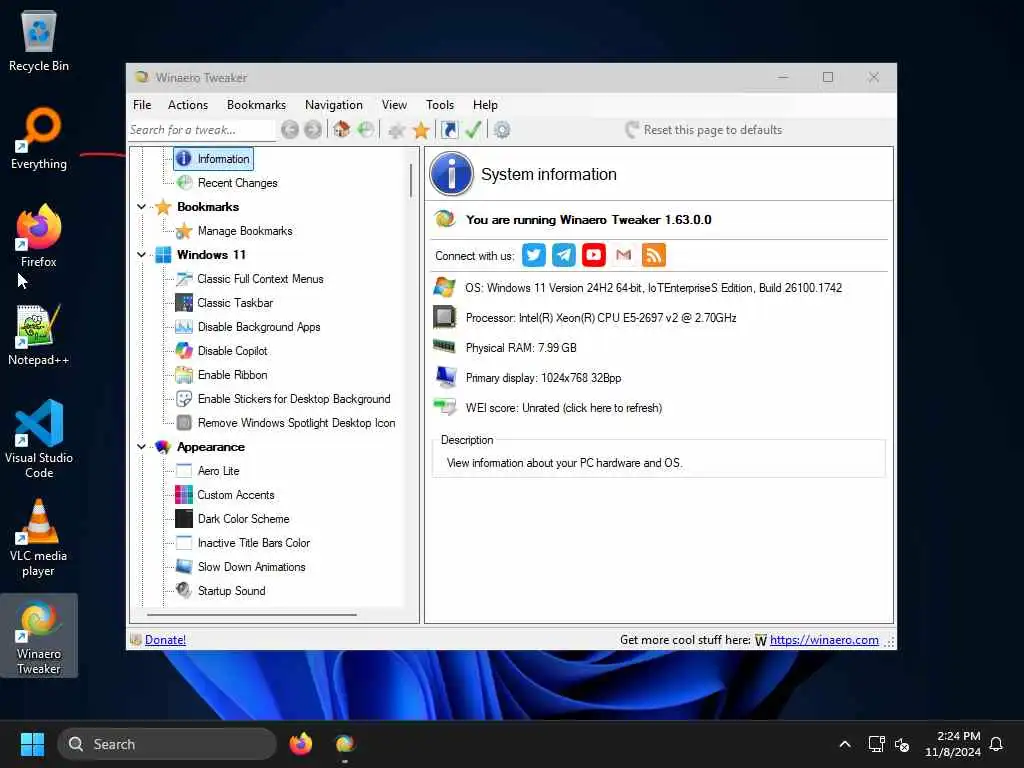This screenshot has width=1024, height=768.
Task: Open Recent Changes toolbar icon
Action: (366, 129)
